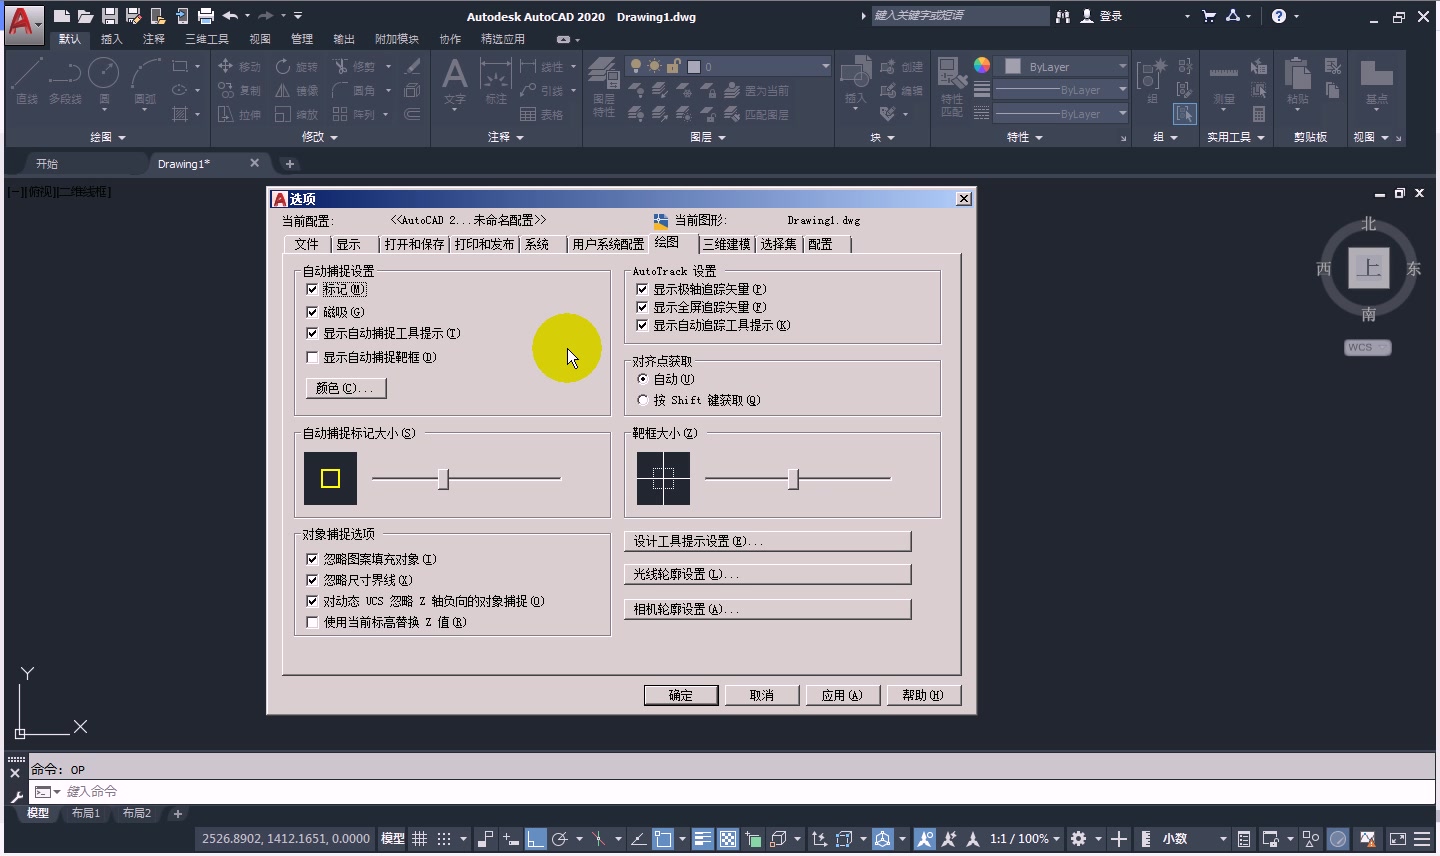Viewport: 1440px width, 856px height.
Task: Open 光线轮廓设置(L)... button
Action: click(767, 574)
